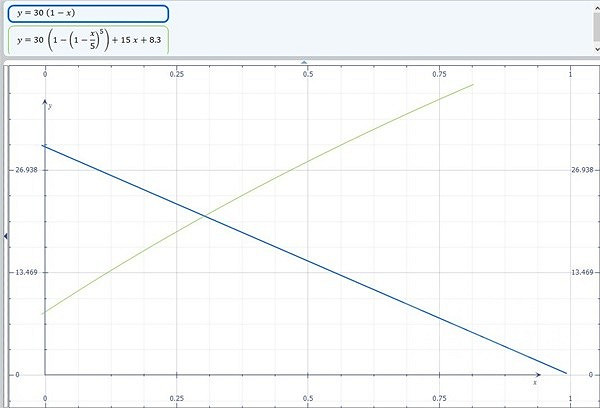Select the y = 30 (1 − x) equation
Viewport: 600px width, 408px height.
point(87,14)
